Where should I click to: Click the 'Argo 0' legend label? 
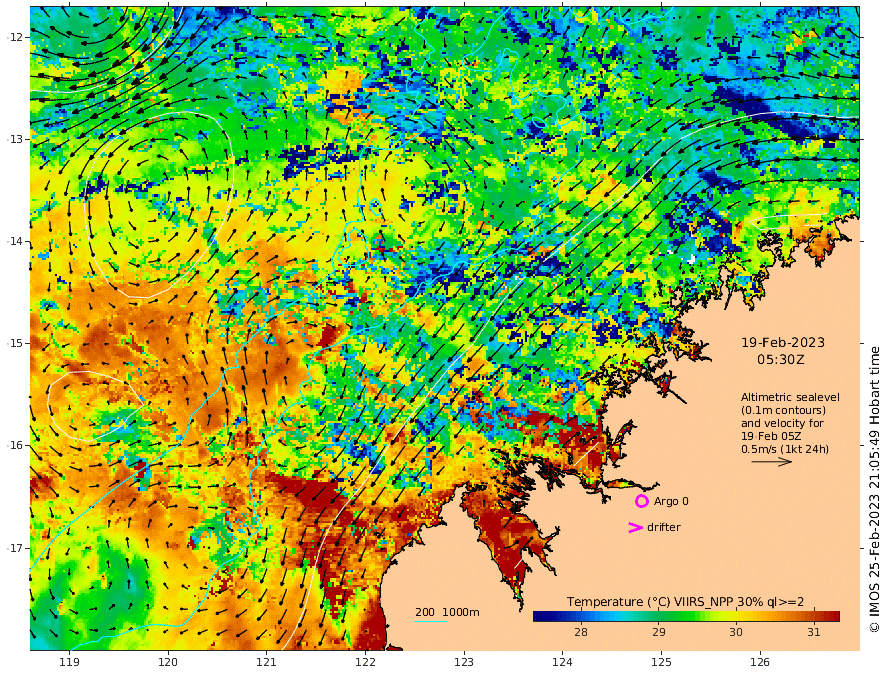[671, 501]
